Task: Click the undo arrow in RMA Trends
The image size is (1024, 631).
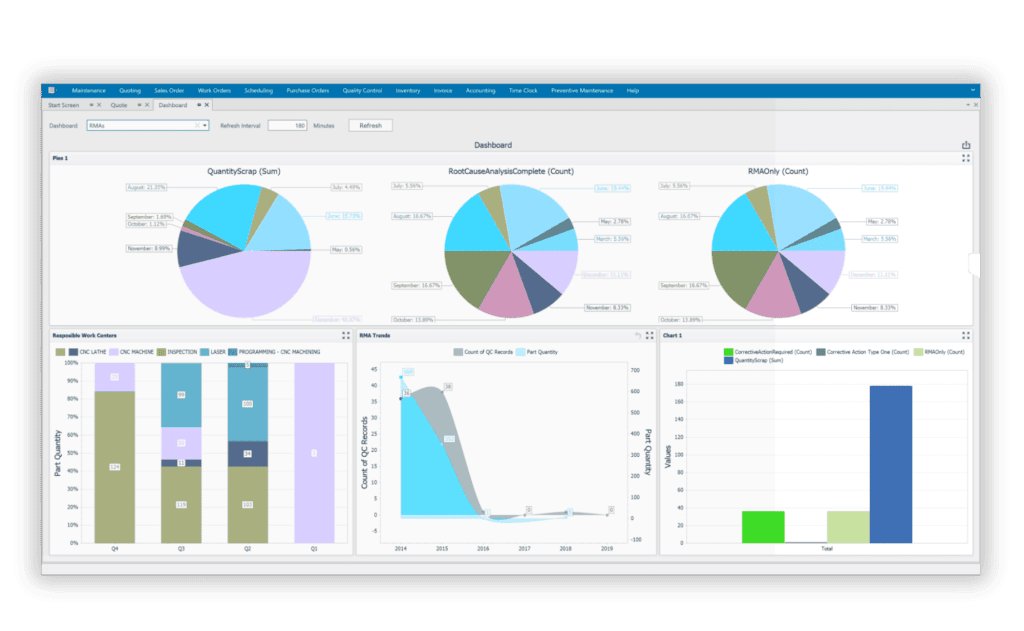Action: [x=637, y=336]
